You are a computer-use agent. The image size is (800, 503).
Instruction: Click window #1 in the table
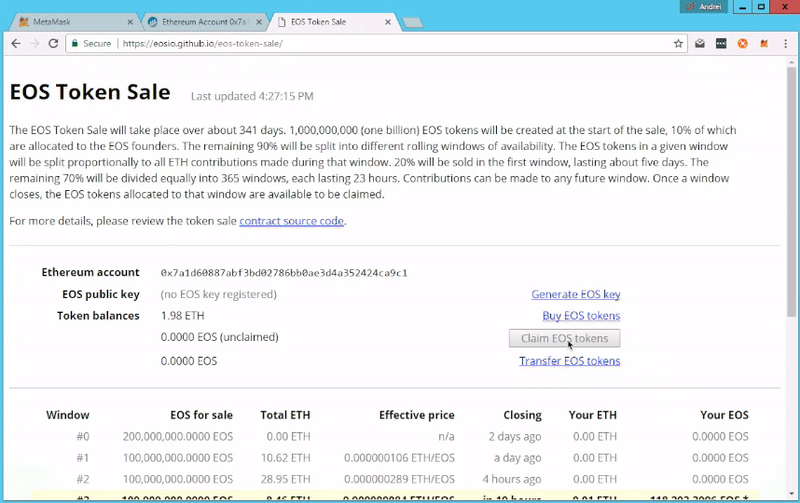83,458
